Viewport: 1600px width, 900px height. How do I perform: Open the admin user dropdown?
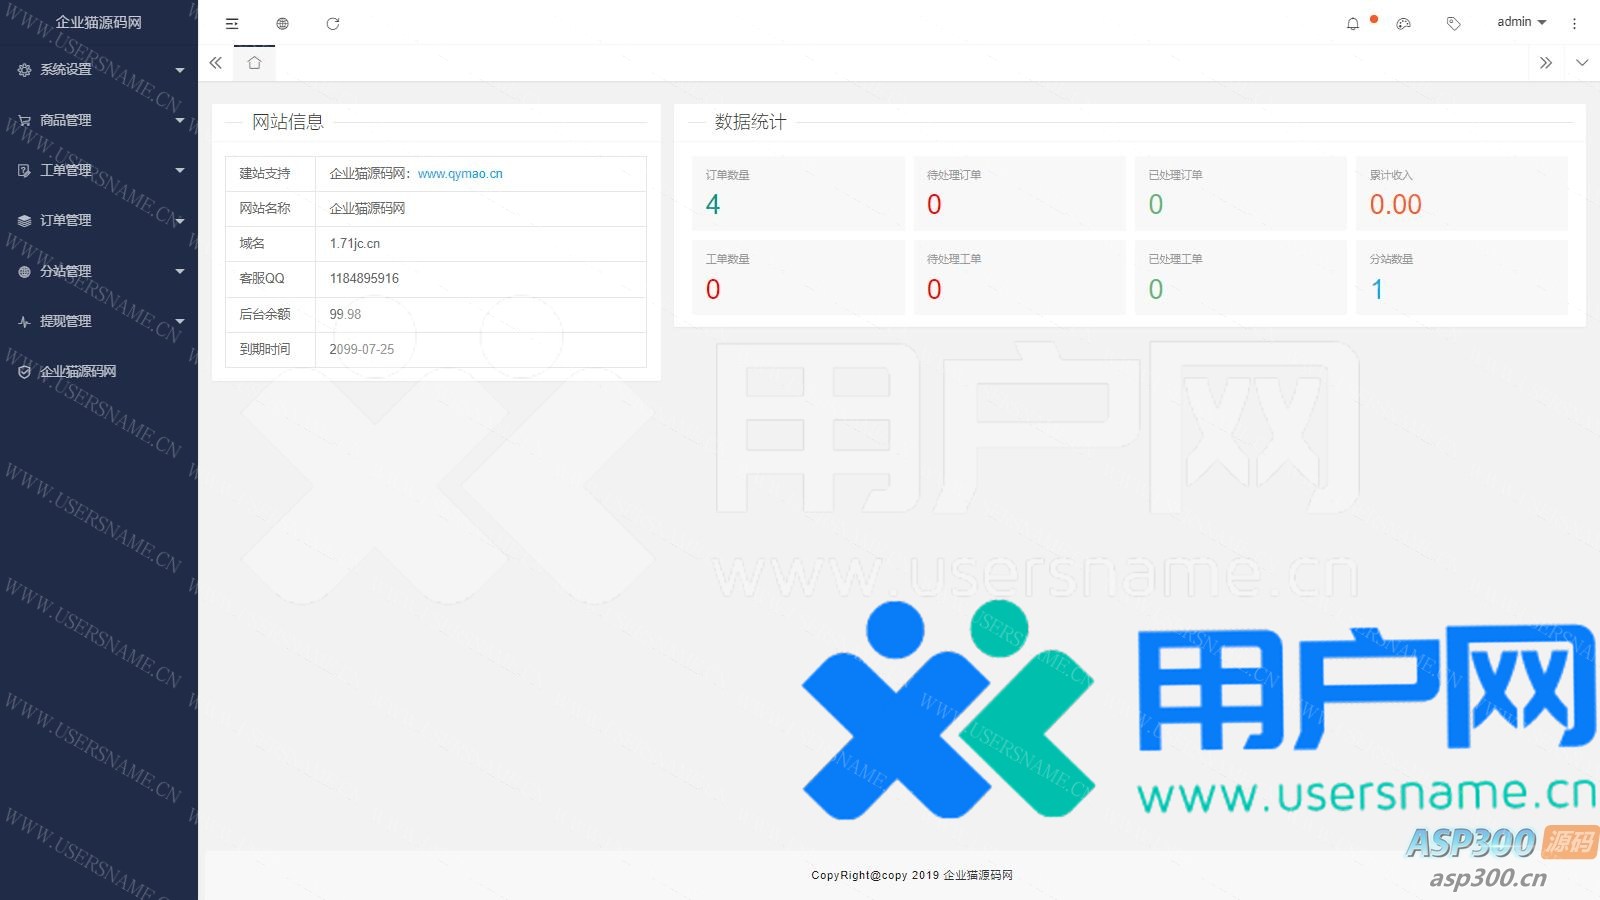coord(1521,22)
